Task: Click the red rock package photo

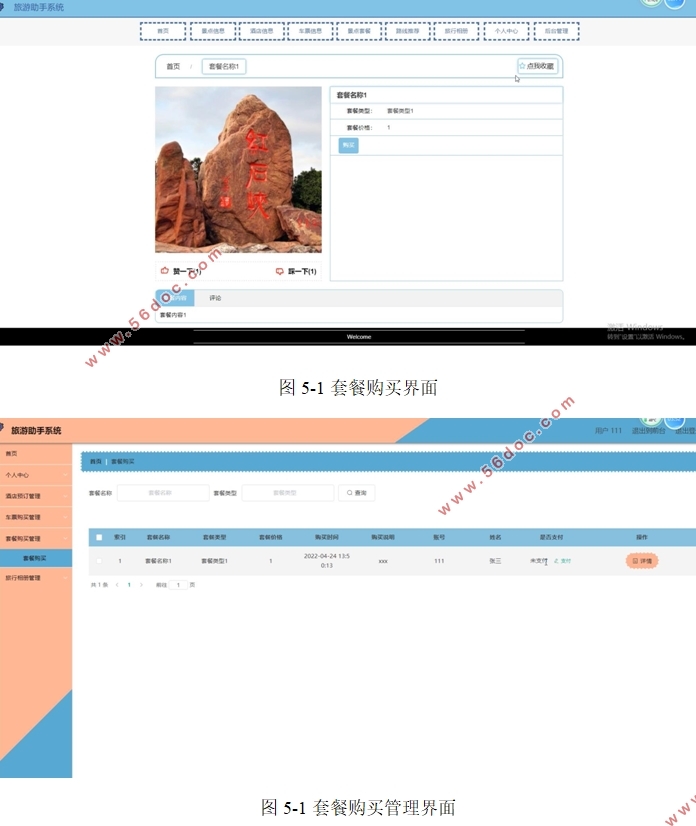Action: click(x=238, y=169)
